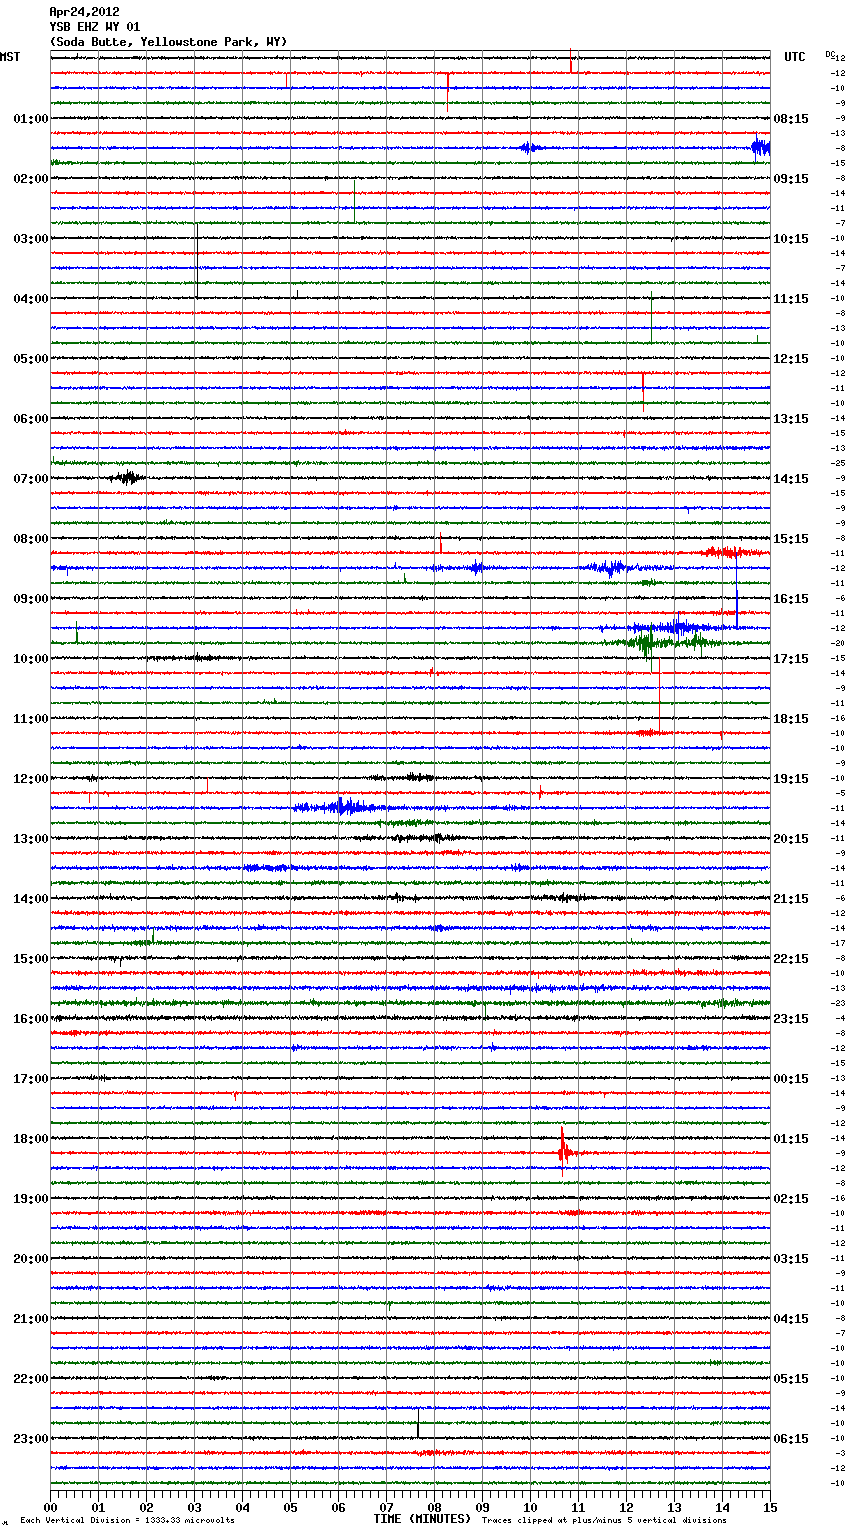Pick the 18:00 MST time label
Image resolution: width=850 pixels, height=1534 pixels.
30,1139
